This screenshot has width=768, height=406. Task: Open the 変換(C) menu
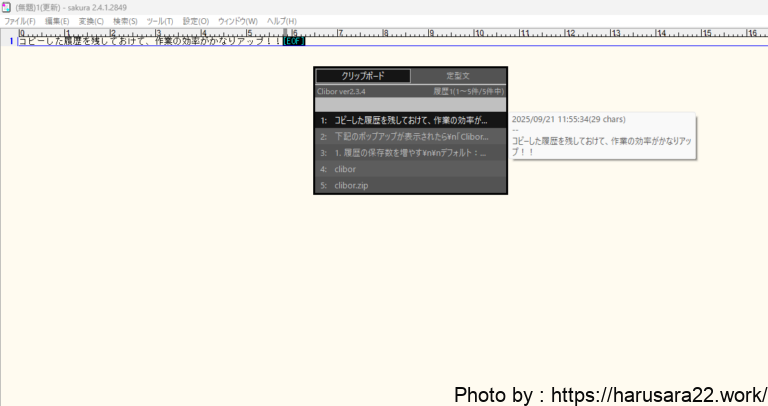point(91,21)
